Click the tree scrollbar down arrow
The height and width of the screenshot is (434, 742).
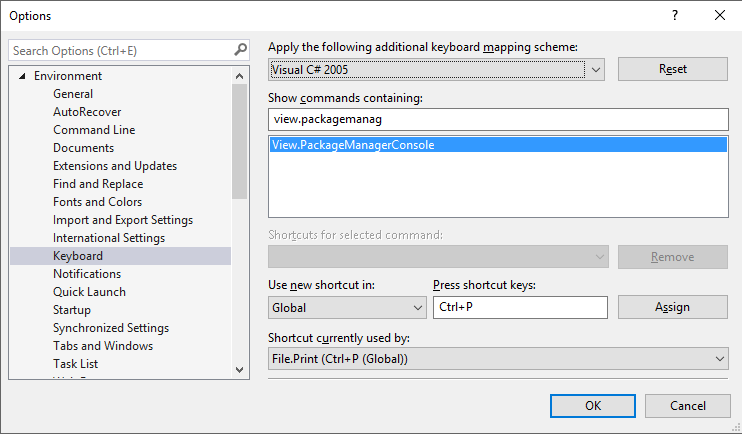tap(239, 370)
